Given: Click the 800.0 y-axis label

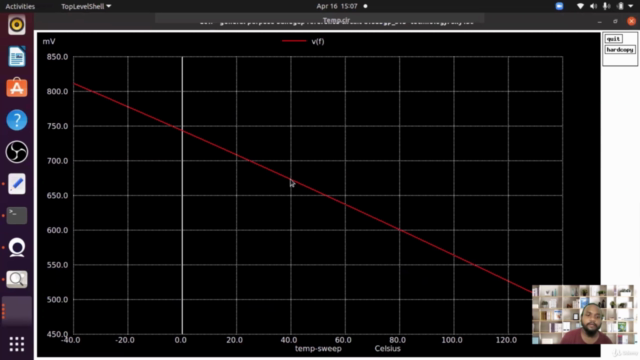Looking at the screenshot, I should 57,91.
